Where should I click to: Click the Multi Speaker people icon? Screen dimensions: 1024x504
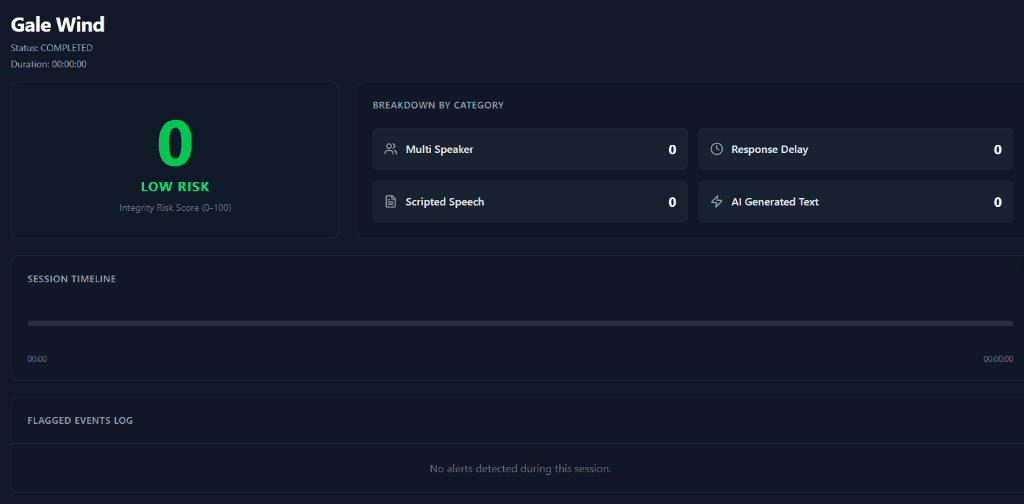click(390, 149)
